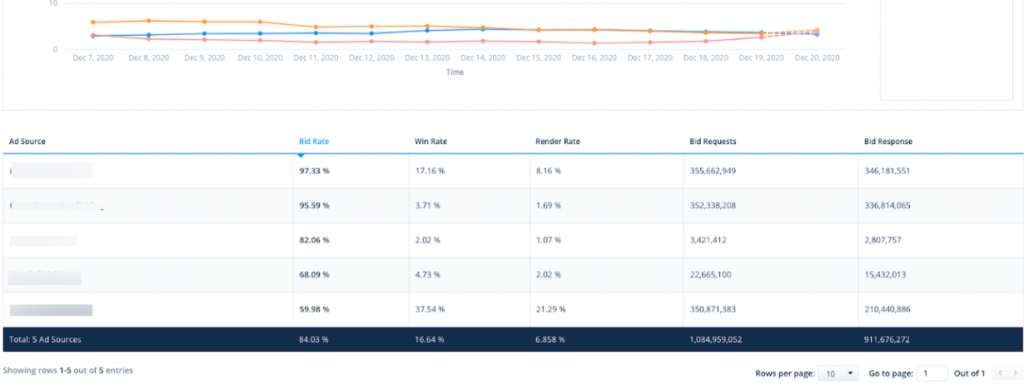Select the ad source row with 59.98 % bid rate

tap(513, 310)
